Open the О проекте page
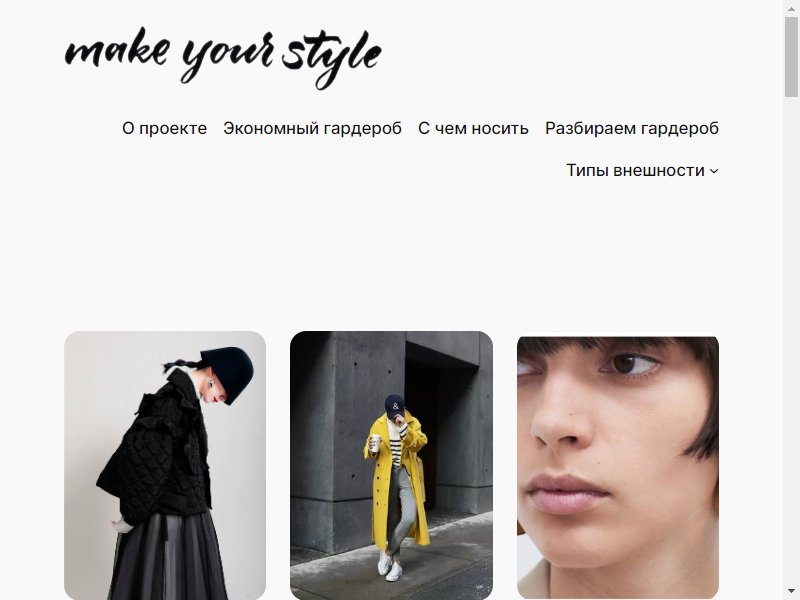800x600 pixels. click(164, 128)
